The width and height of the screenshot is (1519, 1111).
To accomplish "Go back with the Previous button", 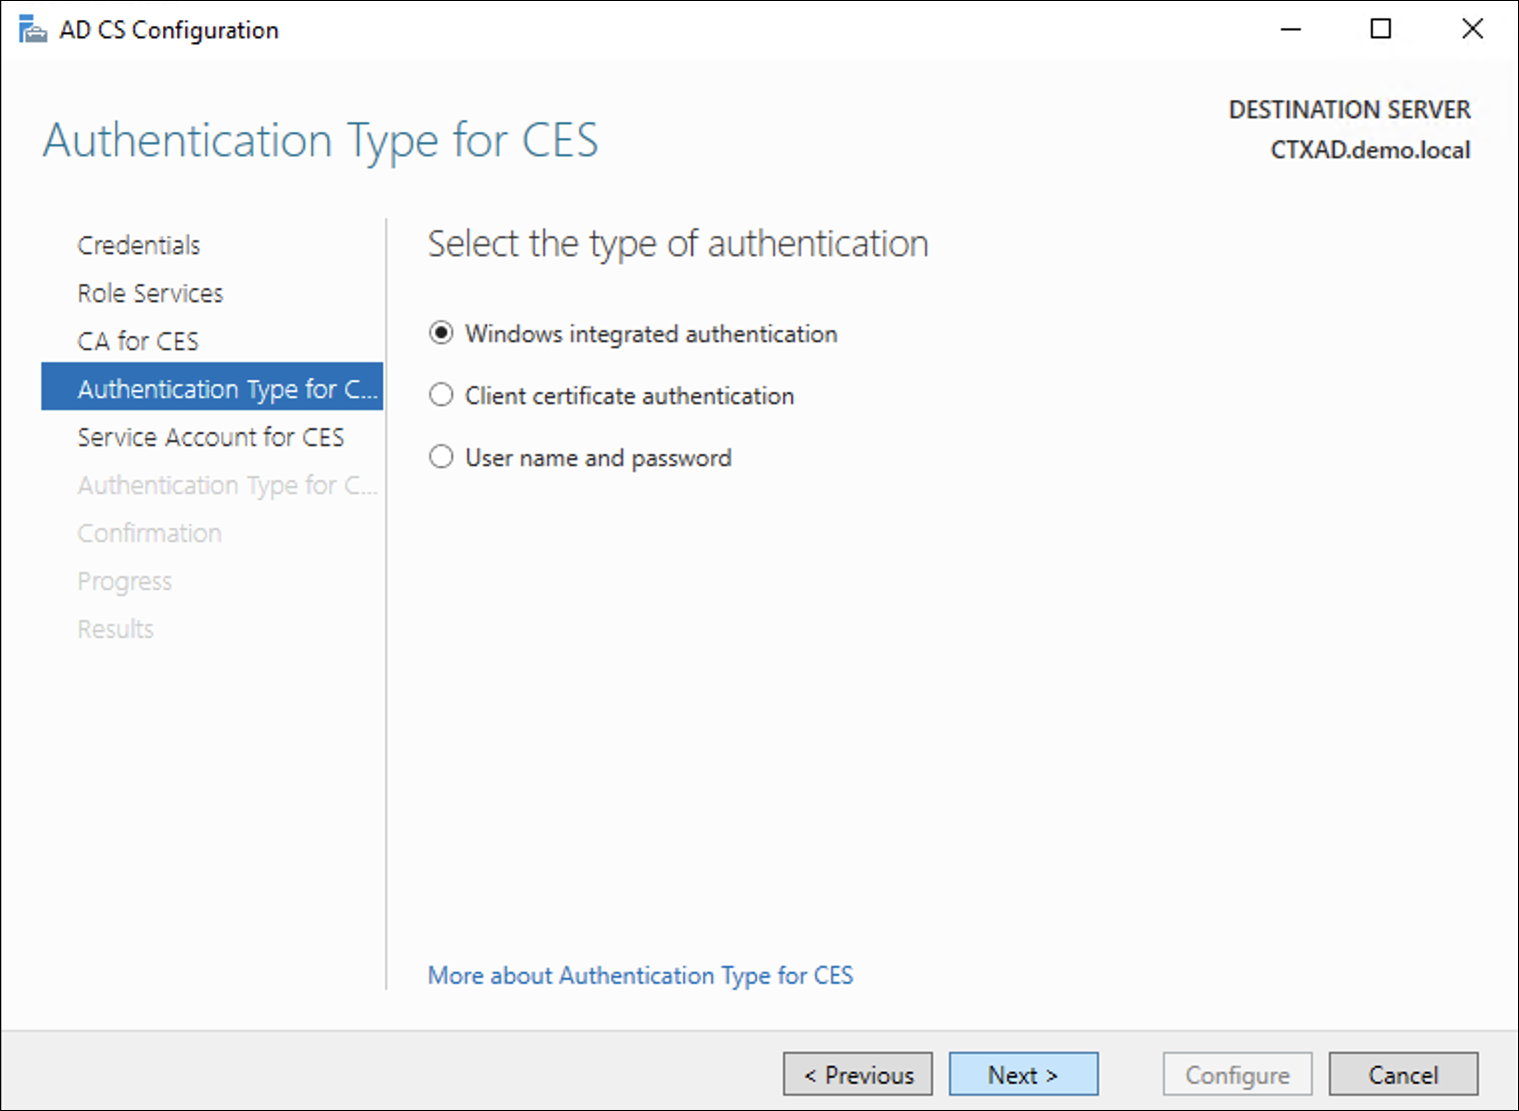I will [857, 1074].
